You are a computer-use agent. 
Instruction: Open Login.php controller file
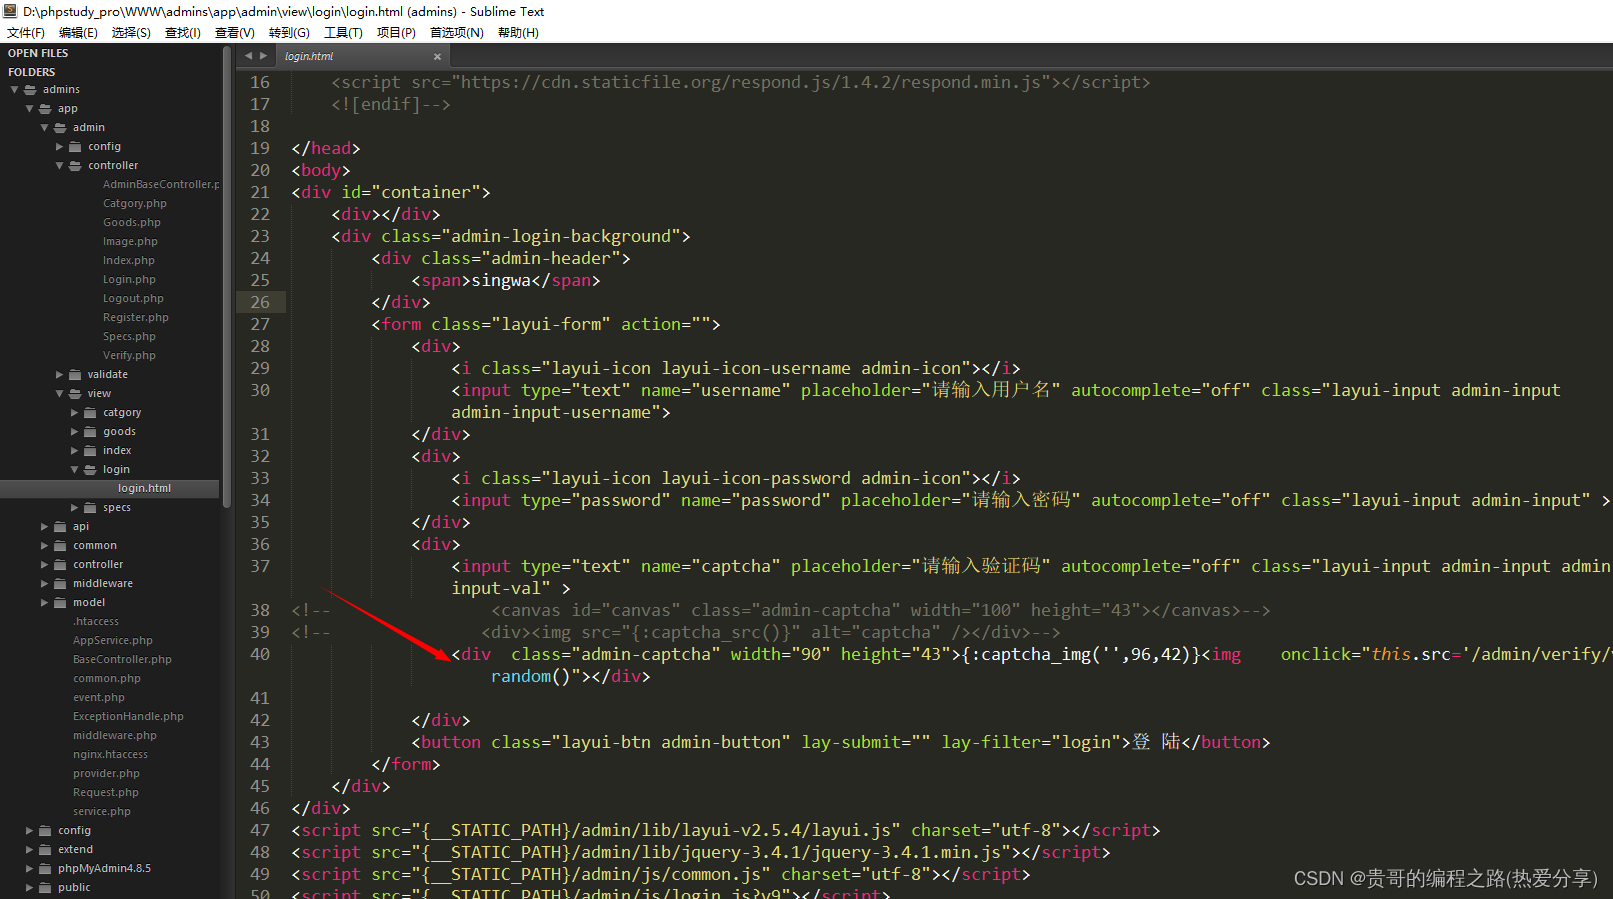coord(129,279)
